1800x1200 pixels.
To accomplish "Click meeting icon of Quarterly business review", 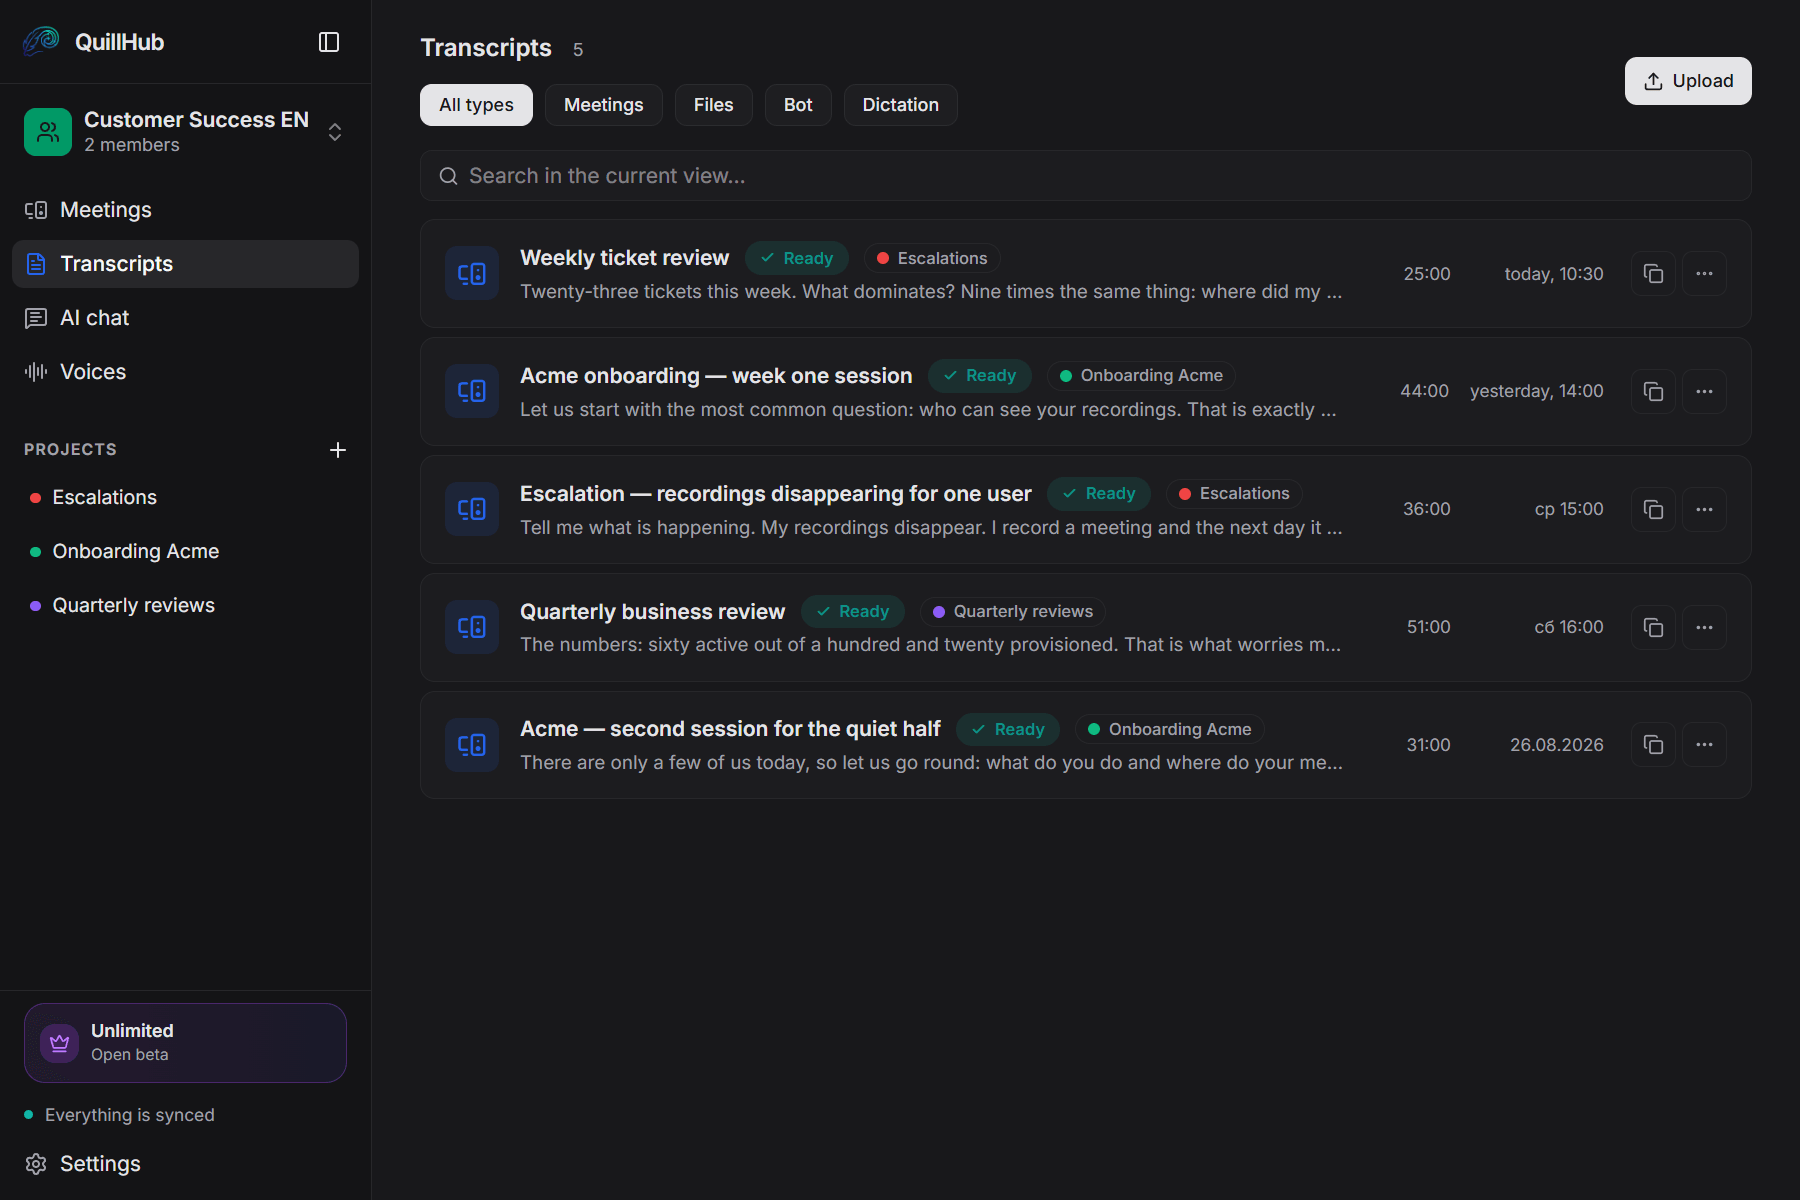I will point(472,627).
